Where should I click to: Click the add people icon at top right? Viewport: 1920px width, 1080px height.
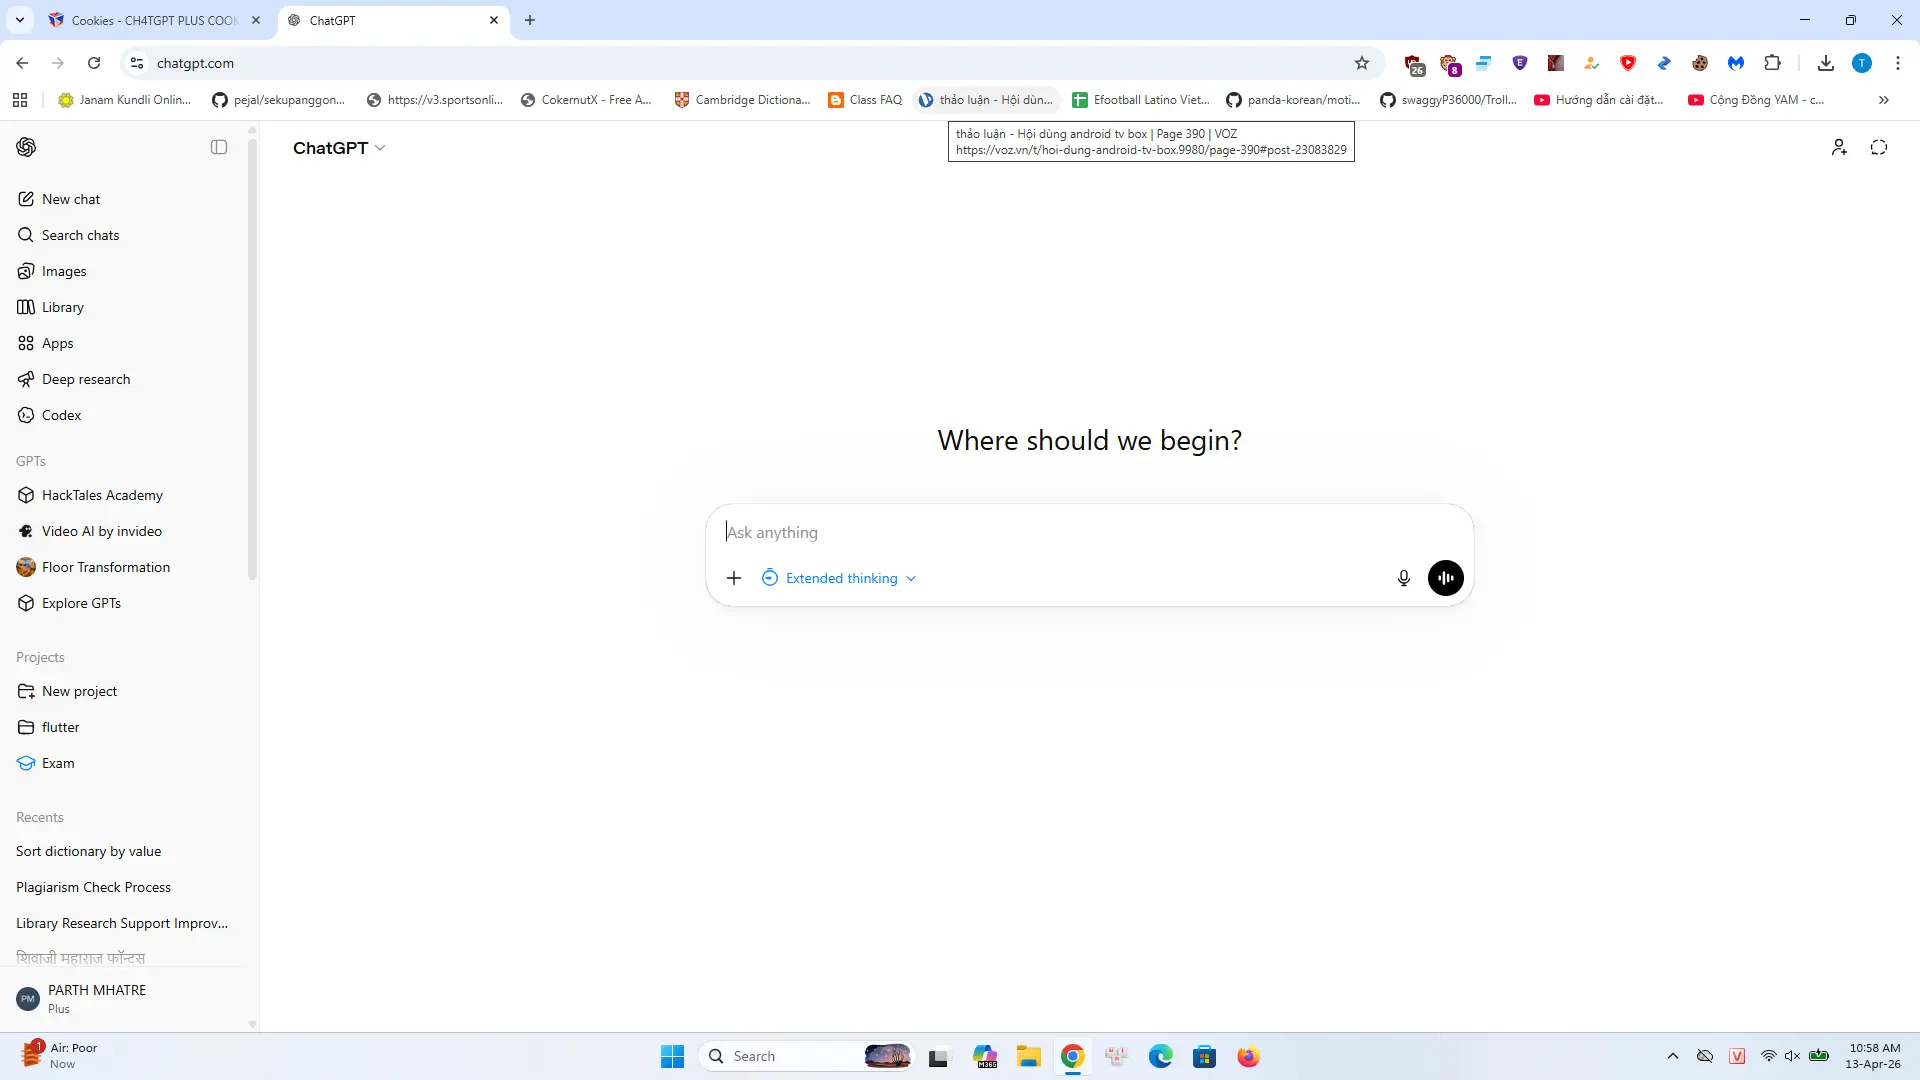pyautogui.click(x=1839, y=147)
